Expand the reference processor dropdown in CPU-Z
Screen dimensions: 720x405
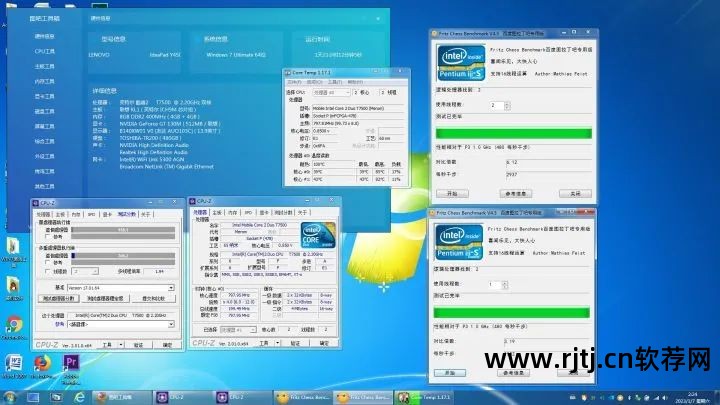point(120,324)
